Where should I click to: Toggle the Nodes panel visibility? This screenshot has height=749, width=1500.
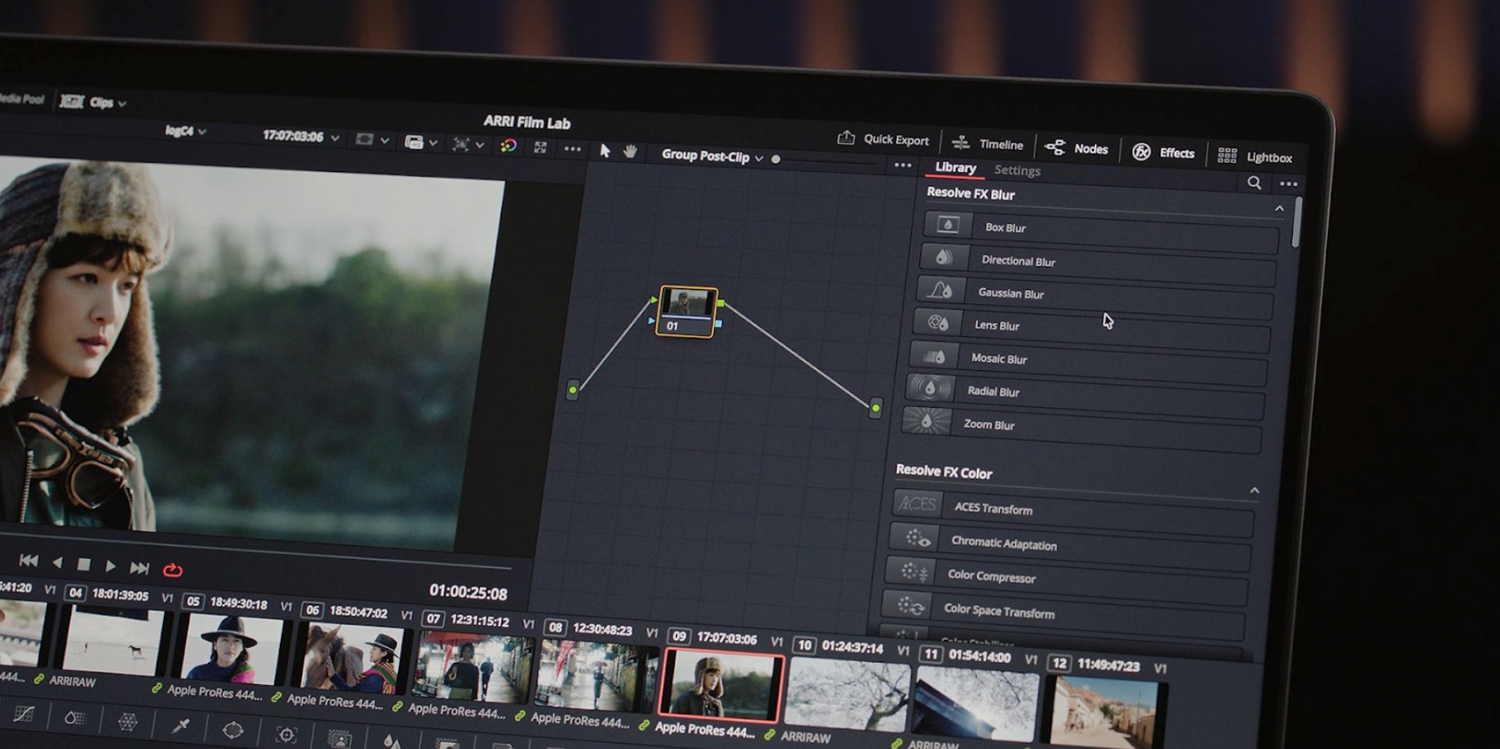1077,148
